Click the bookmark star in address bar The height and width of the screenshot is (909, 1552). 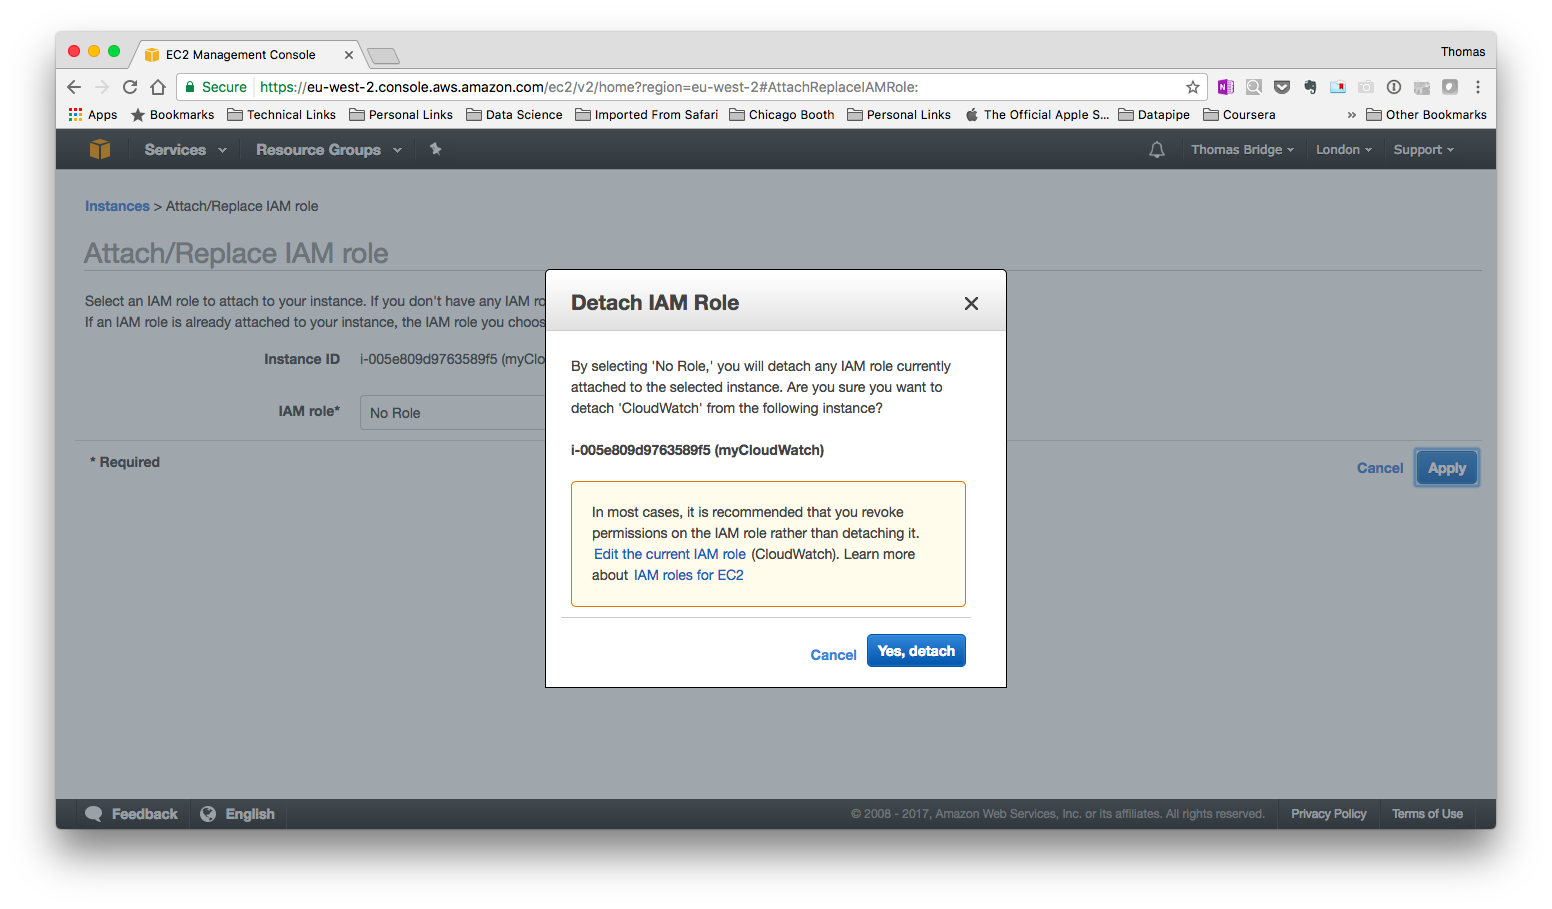click(x=1192, y=87)
